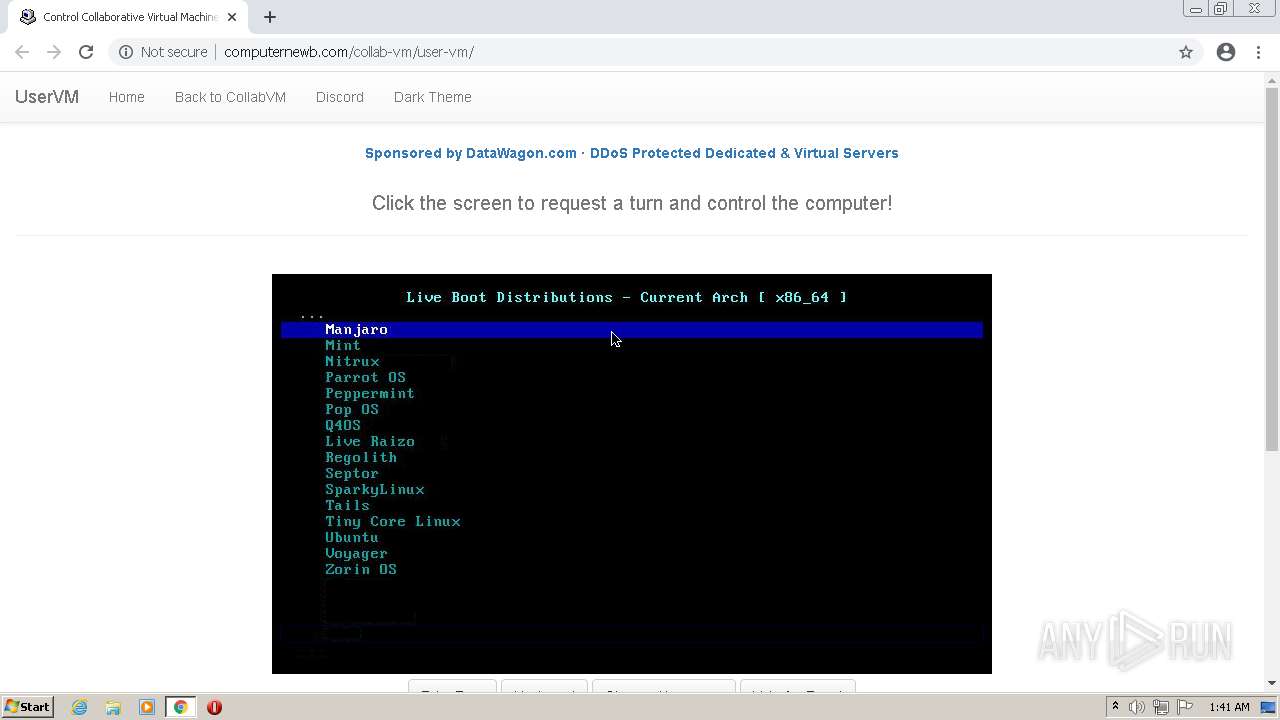Launch Internet Explorer from taskbar
The image size is (1280, 720).
[80, 707]
